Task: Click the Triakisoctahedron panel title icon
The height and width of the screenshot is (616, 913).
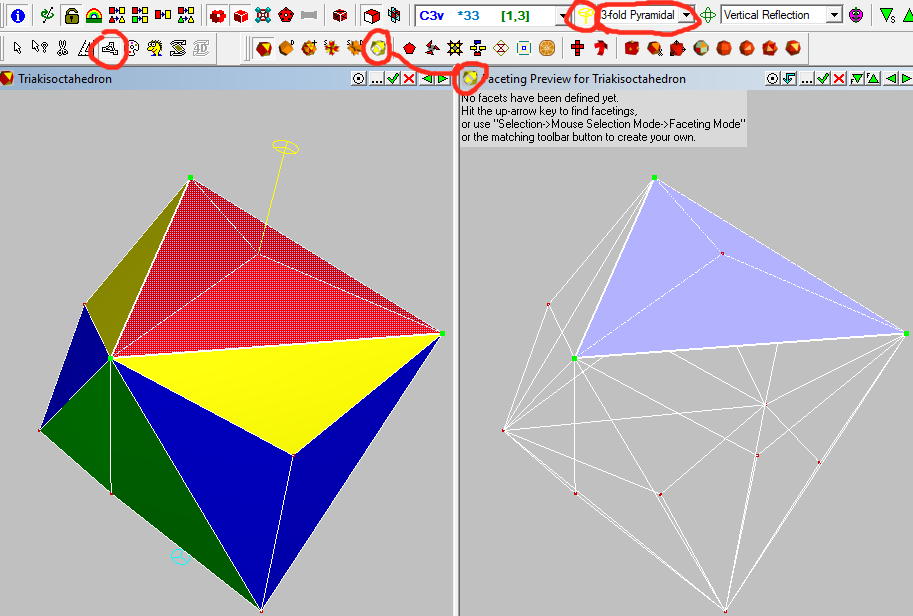Action: pos(7,79)
